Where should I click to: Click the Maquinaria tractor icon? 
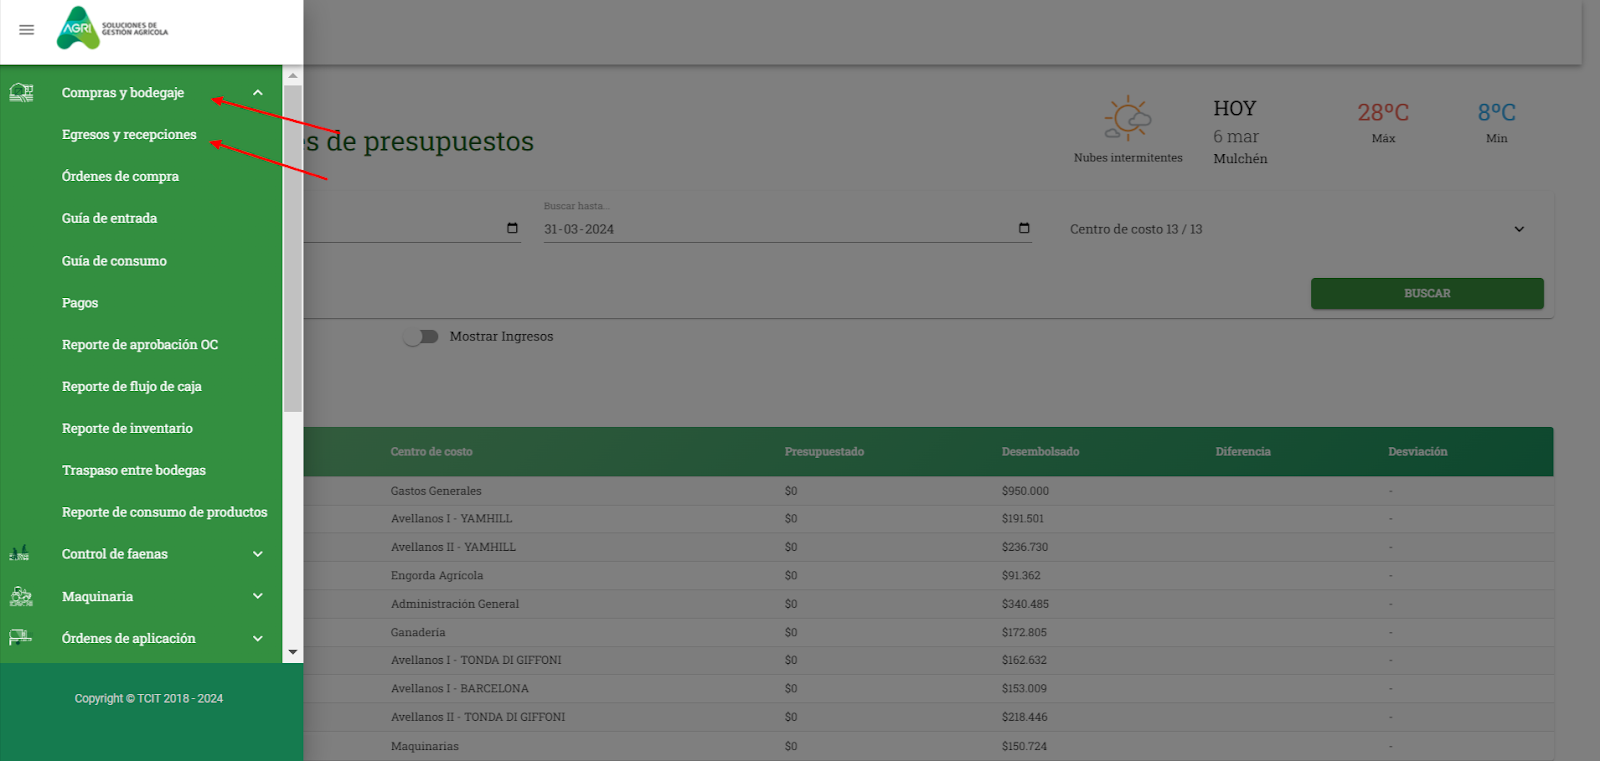pos(21,596)
